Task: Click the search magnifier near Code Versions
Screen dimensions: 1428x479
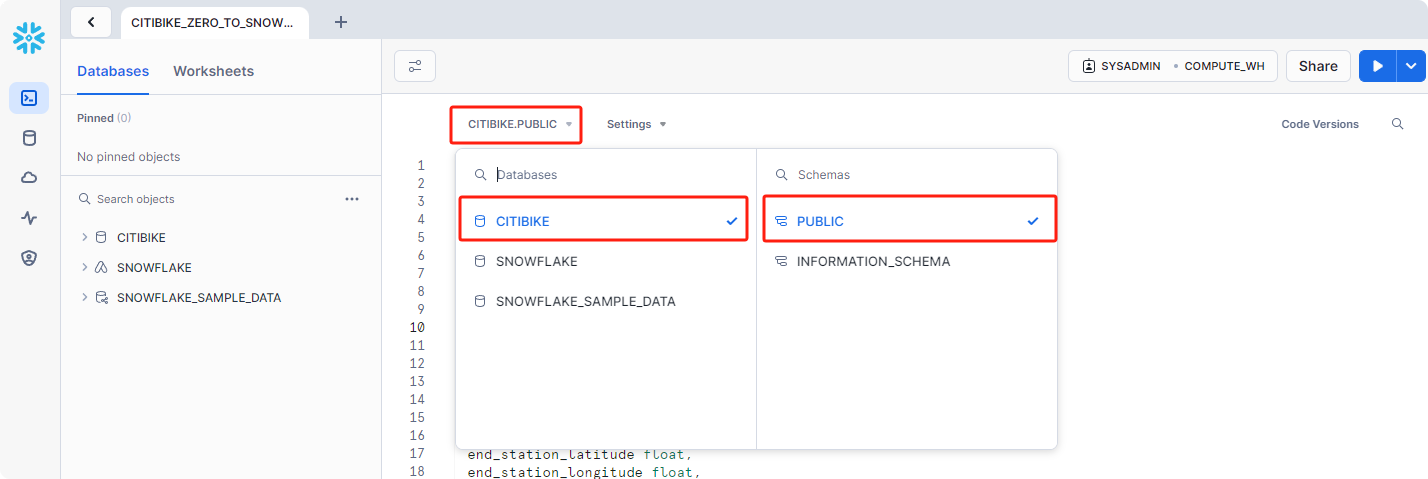Action: 1397,124
